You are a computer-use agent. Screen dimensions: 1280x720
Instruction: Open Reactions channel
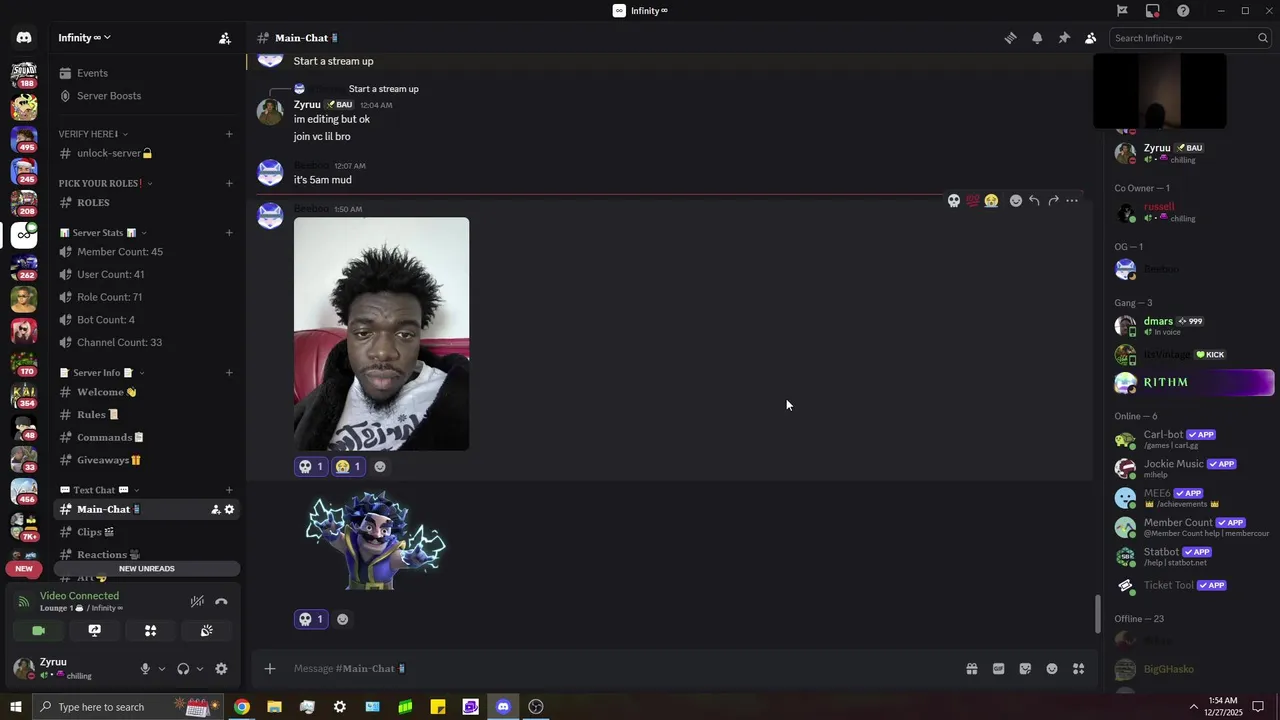click(146, 555)
